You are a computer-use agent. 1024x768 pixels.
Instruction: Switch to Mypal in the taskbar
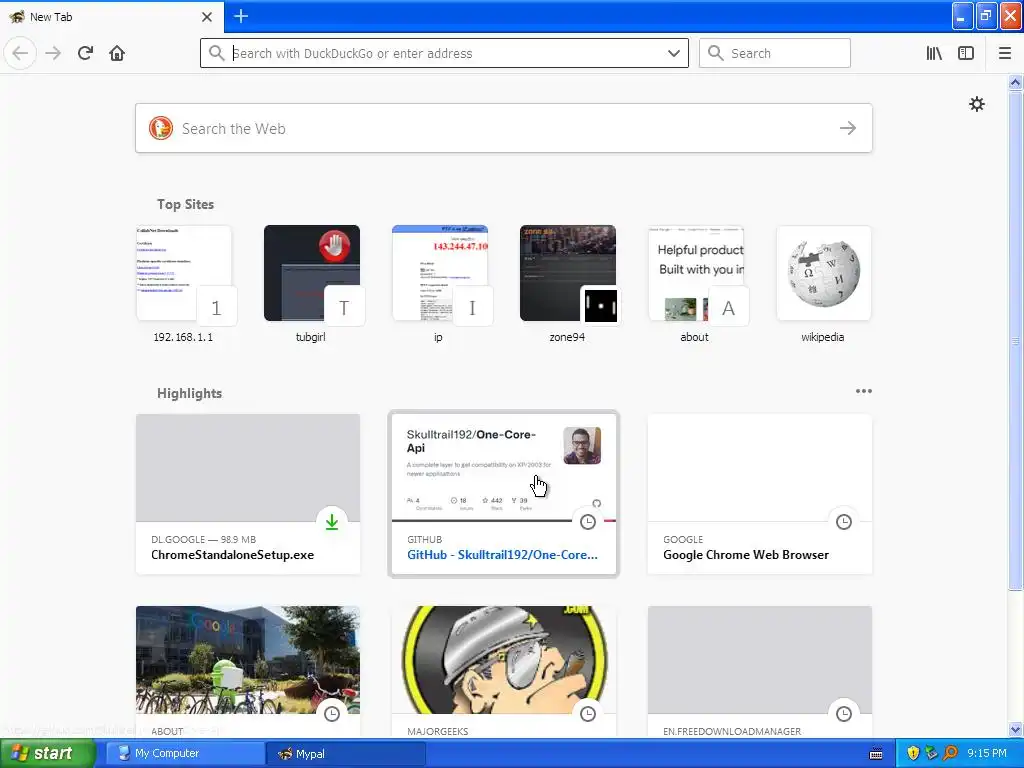(346, 754)
